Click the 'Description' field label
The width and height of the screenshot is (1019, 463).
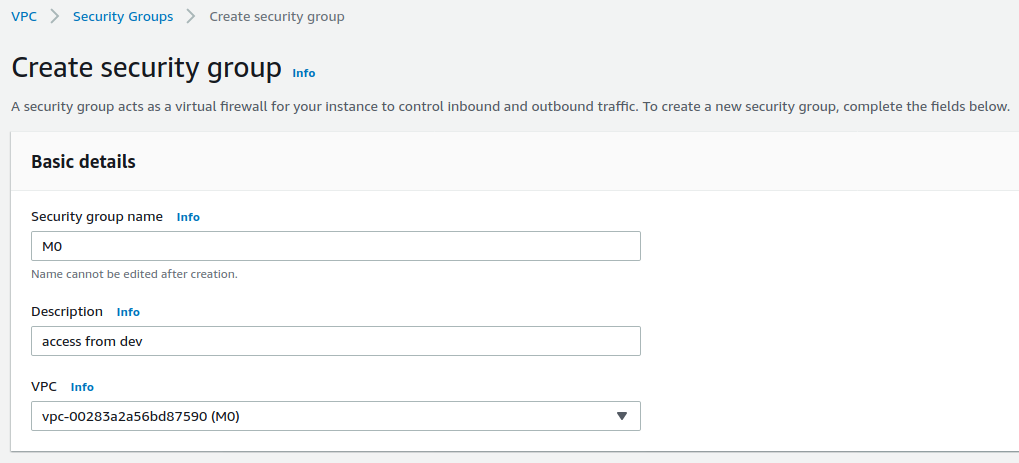tap(67, 312)
